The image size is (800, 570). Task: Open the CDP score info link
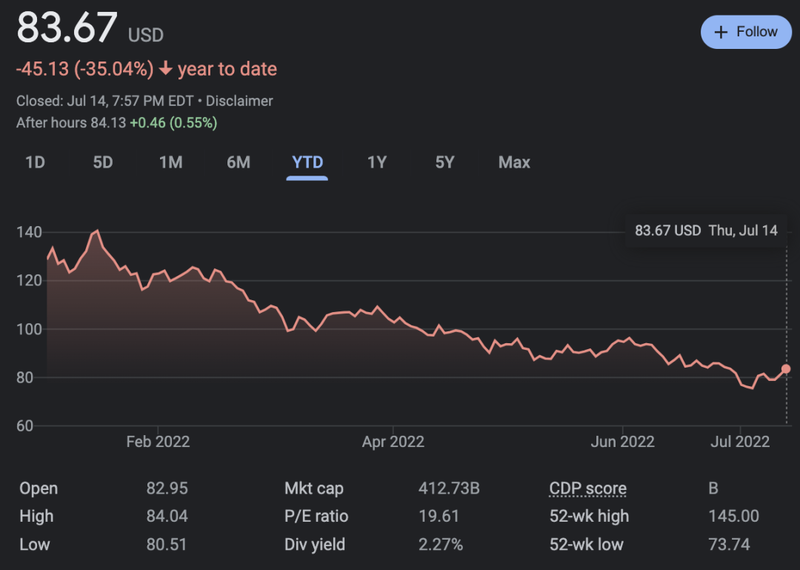[x=588, y=489]
